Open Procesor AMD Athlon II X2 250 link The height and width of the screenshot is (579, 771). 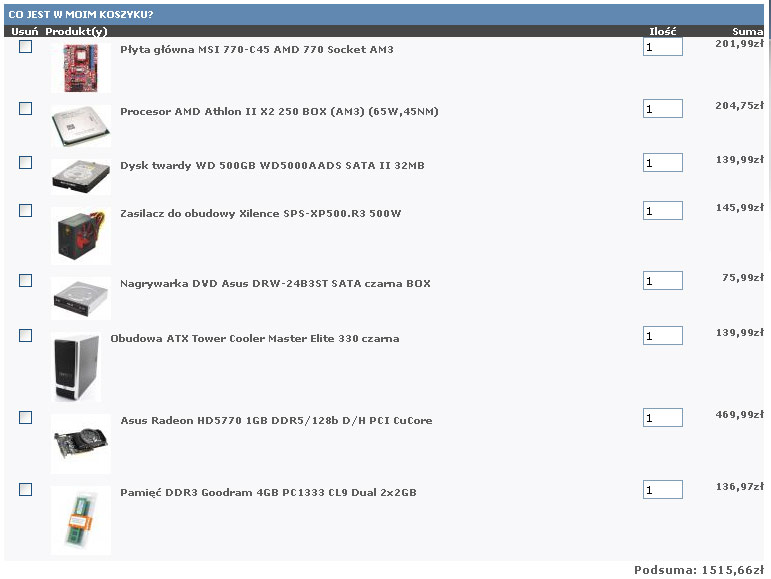coord(279,112)
